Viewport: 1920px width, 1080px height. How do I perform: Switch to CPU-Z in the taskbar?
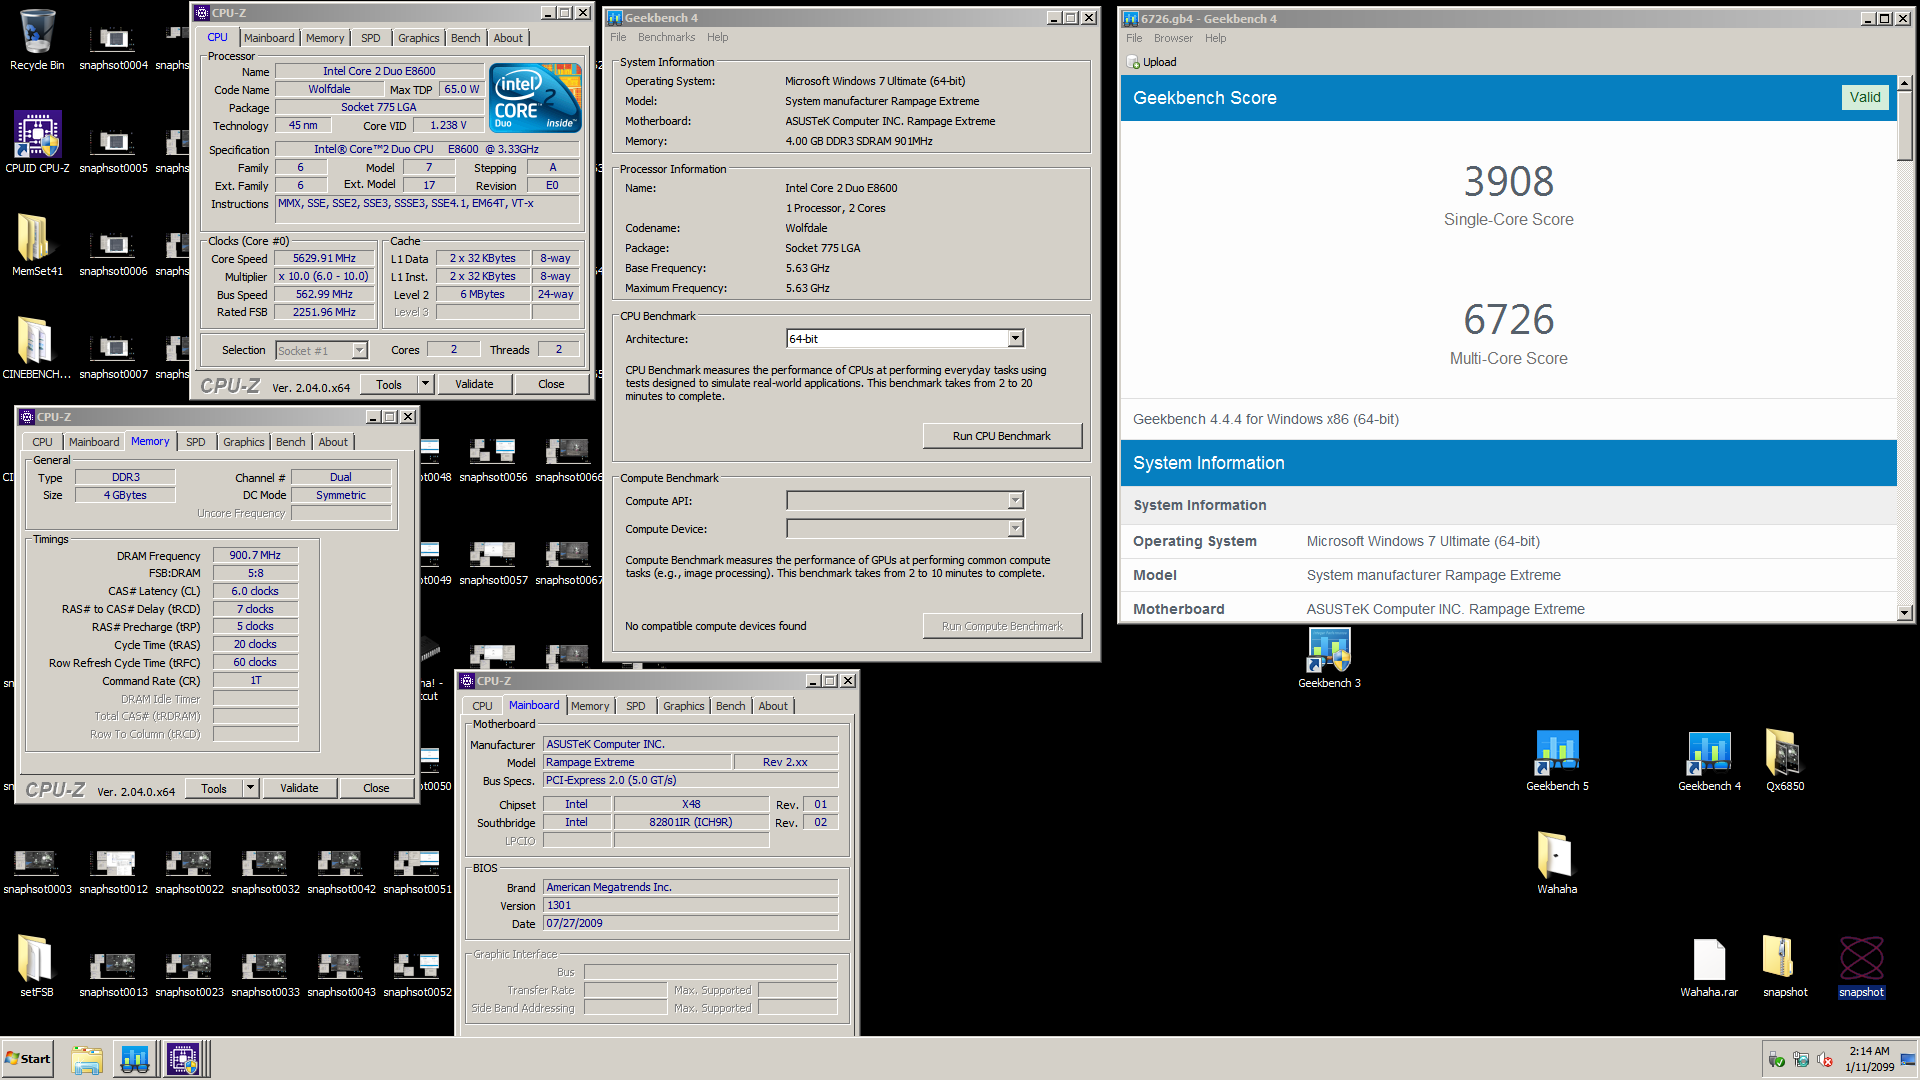point(183,1059)
